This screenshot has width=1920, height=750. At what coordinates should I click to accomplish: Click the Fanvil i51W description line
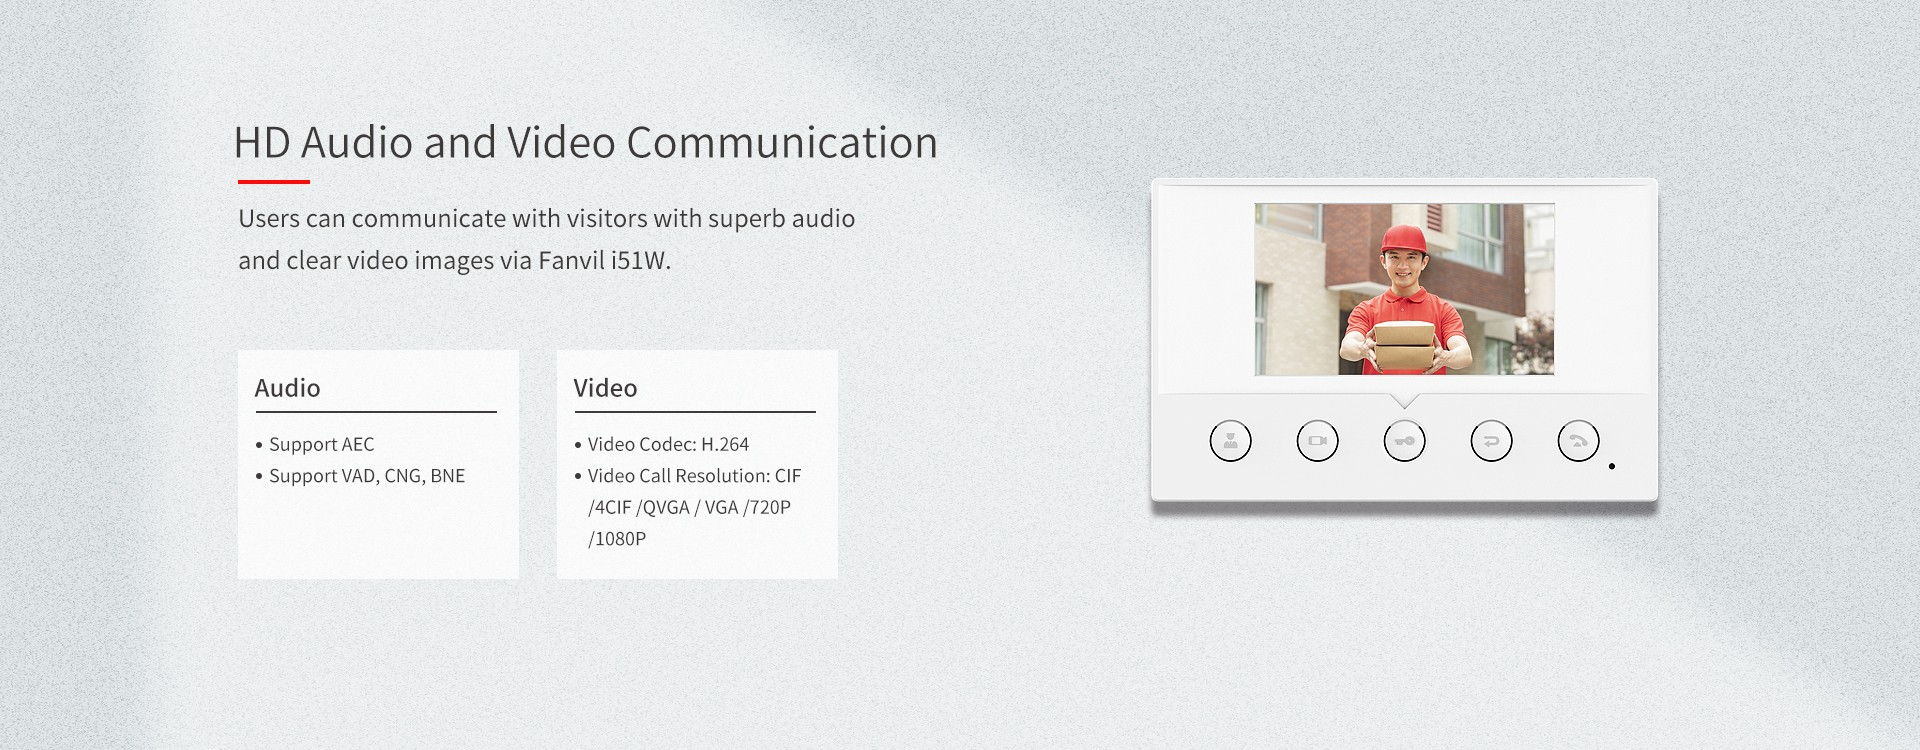tap(454, 261)
